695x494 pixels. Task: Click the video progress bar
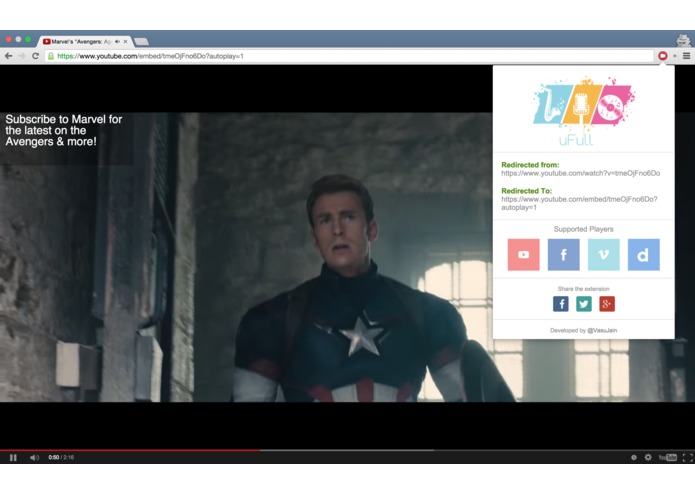[348, 450]
